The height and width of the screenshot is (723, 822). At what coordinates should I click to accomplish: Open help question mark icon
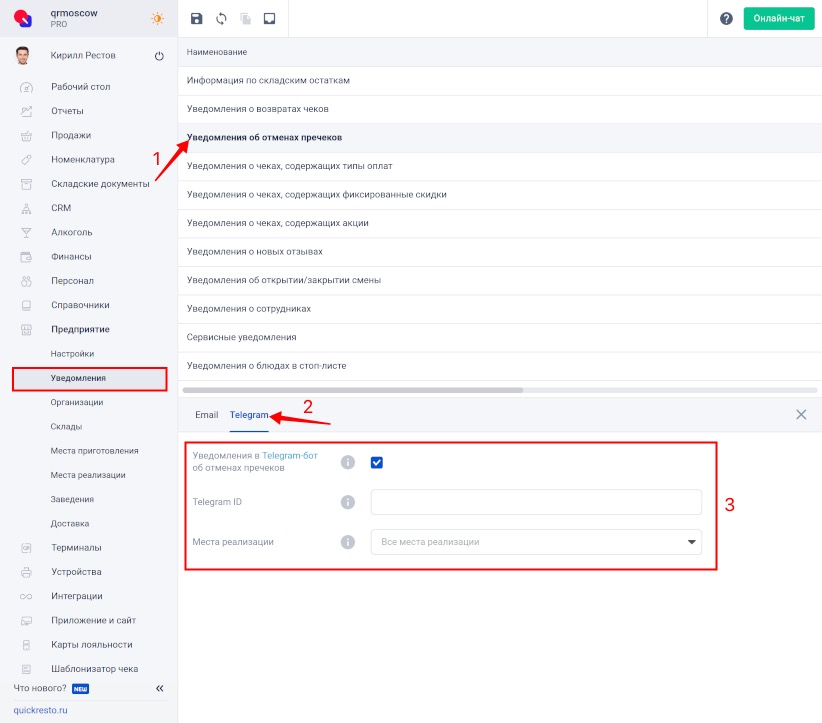[726, 19]
